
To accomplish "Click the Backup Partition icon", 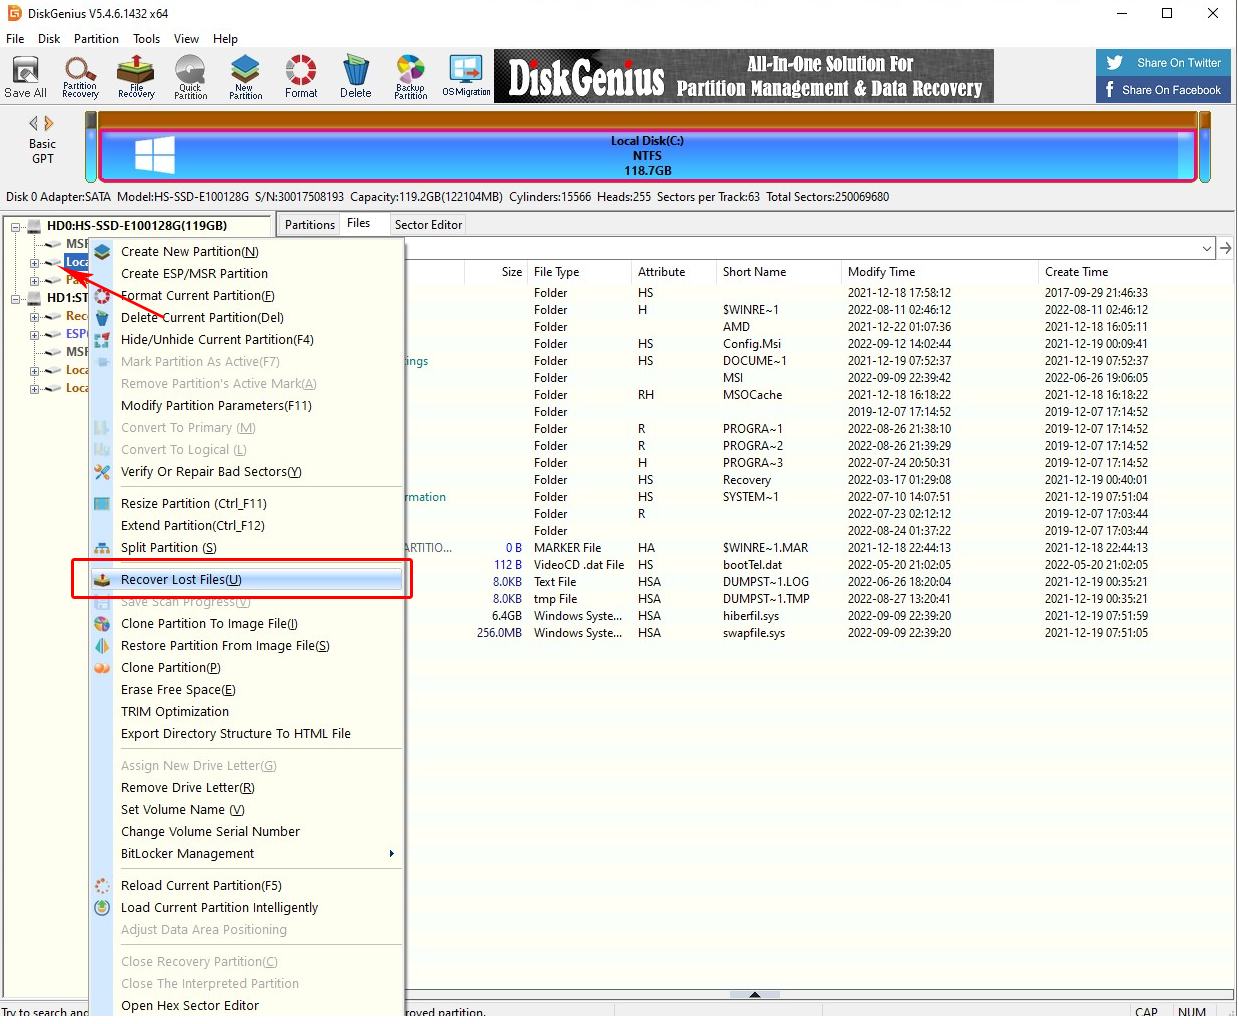I will pos(410,77).
